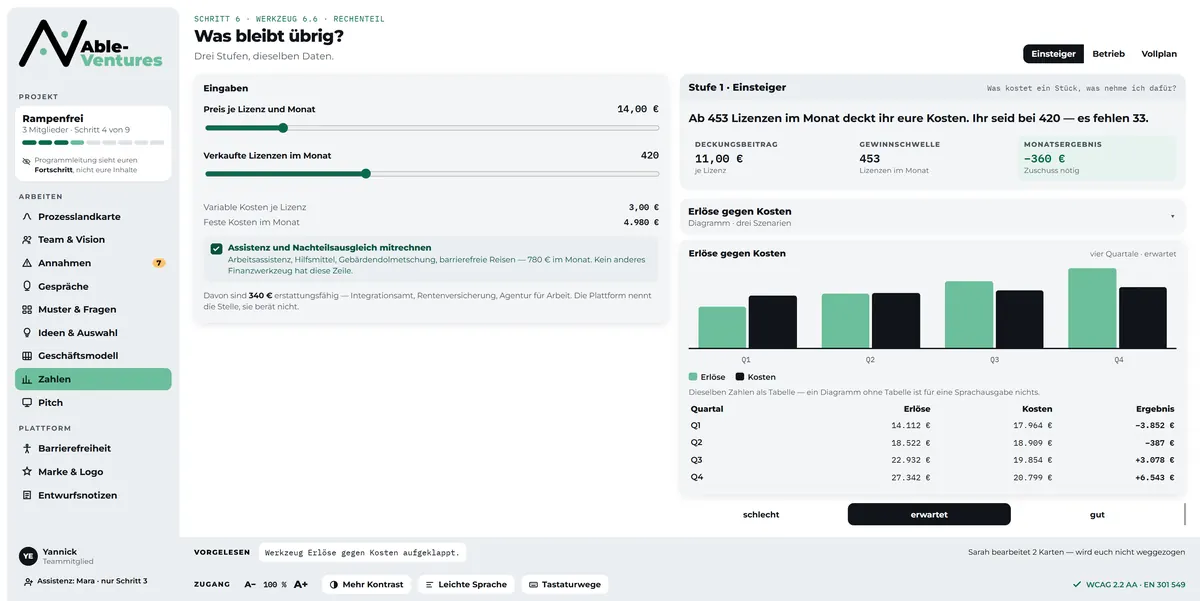Open Barrierefreiheit platform settings
Image resolution: width=1200 pixels, height=601 pixels.
coord(93,448)
